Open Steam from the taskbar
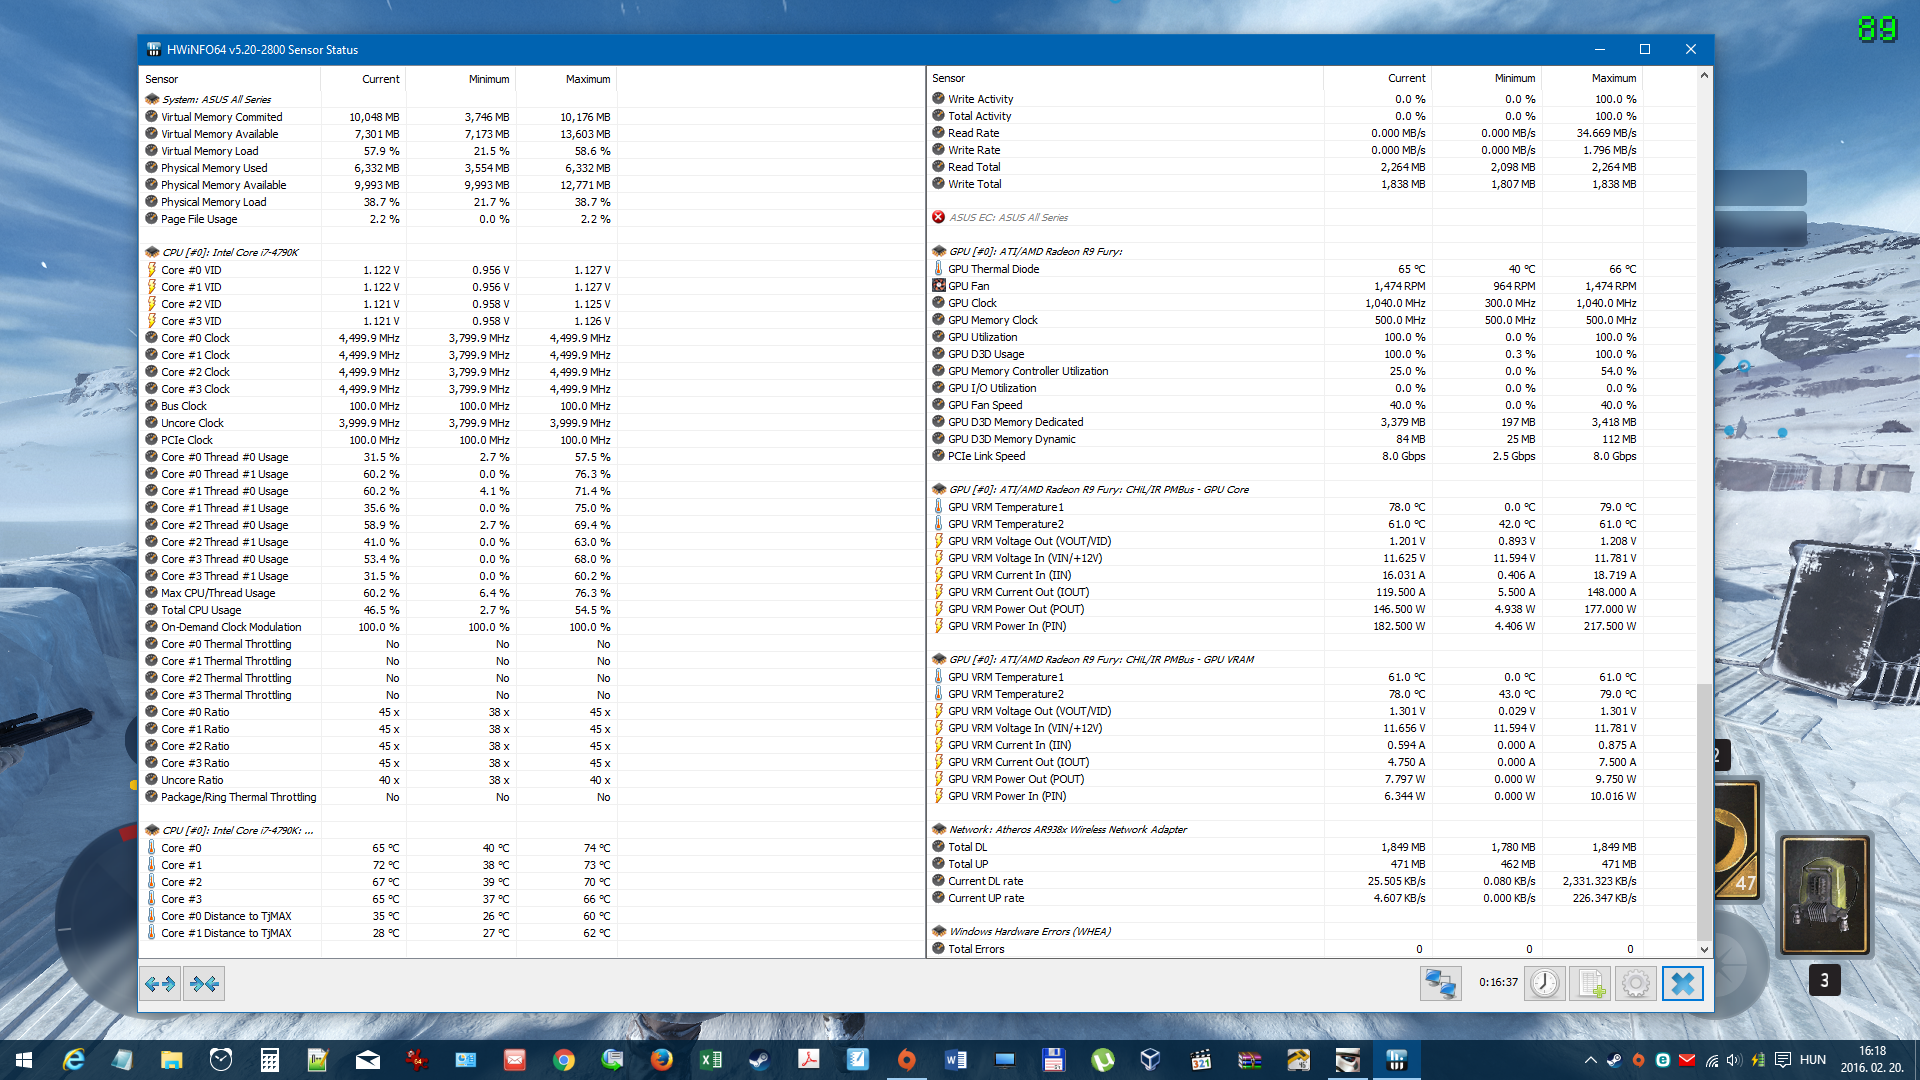 760,1060
